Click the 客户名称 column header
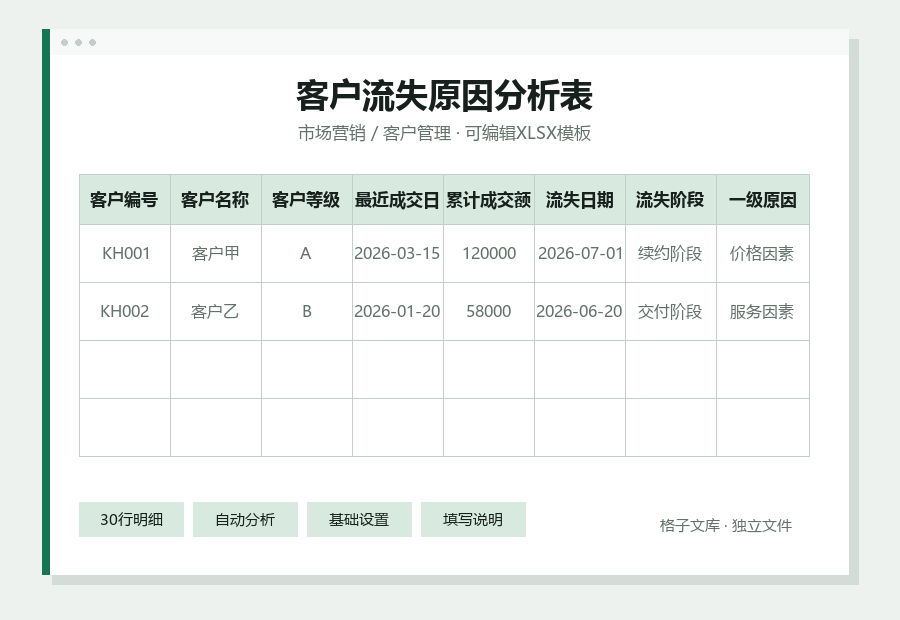Screen dimensions: 900x620 pyautogui.click(x=216, y=200)
